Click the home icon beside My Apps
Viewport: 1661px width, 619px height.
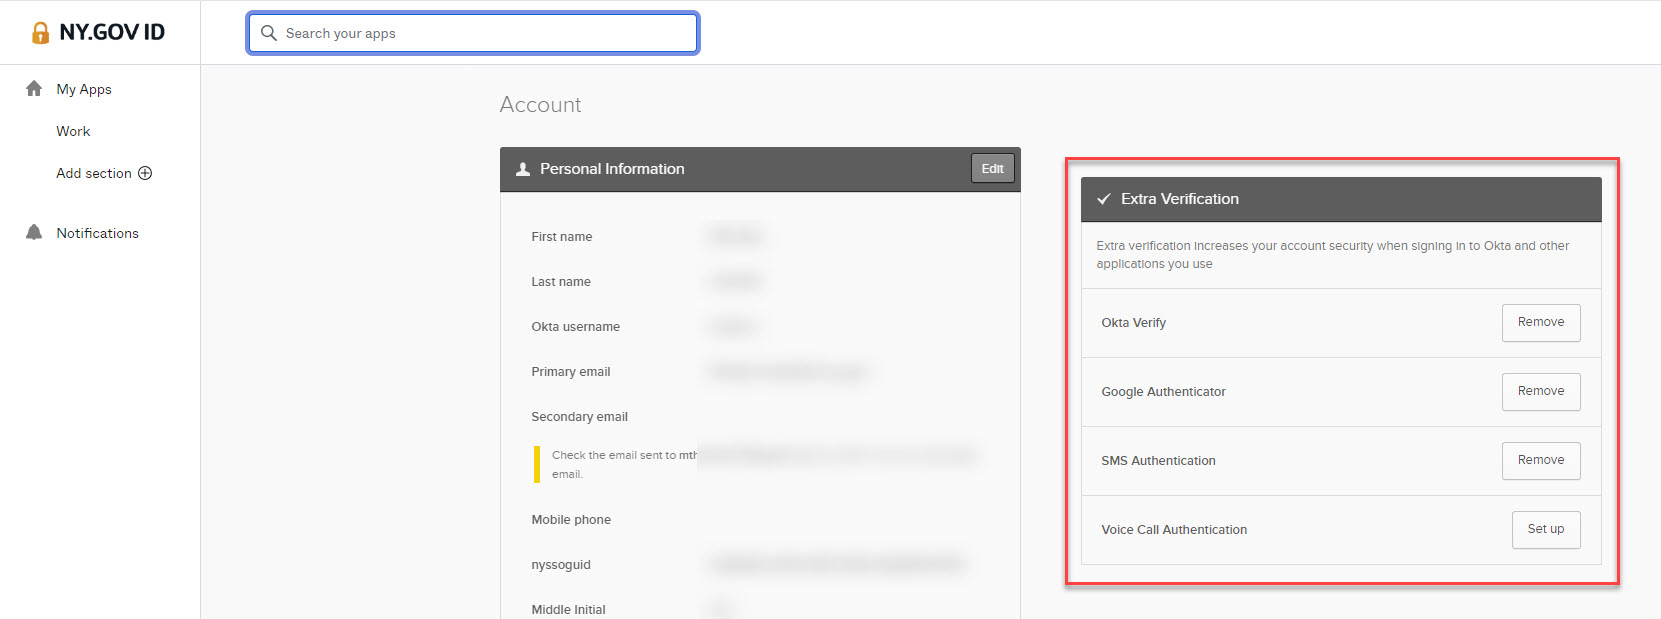coord(34,89)
